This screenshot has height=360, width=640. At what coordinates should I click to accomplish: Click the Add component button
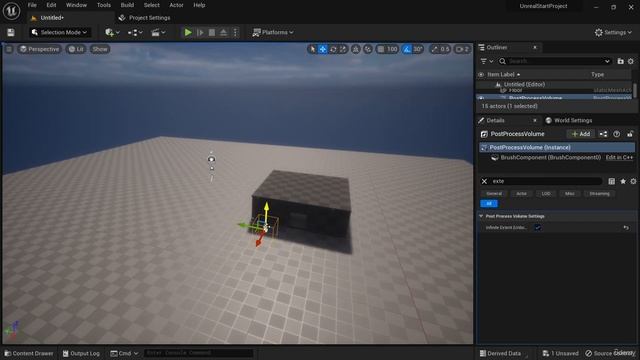pos(581,134)
